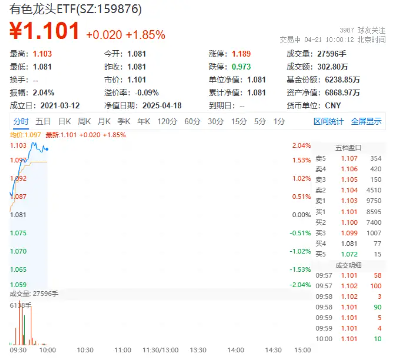The image size is (395, 362).
Task: Select the 买4 bid row with 77
Action: [x=349, y=244]
